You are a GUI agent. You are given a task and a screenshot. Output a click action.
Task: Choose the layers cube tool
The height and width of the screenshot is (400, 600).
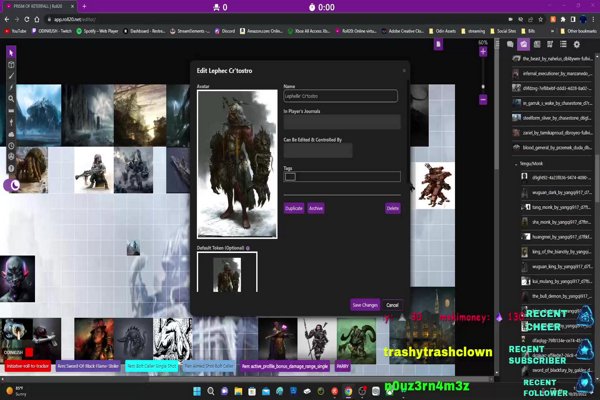click(x=11, y=65)
